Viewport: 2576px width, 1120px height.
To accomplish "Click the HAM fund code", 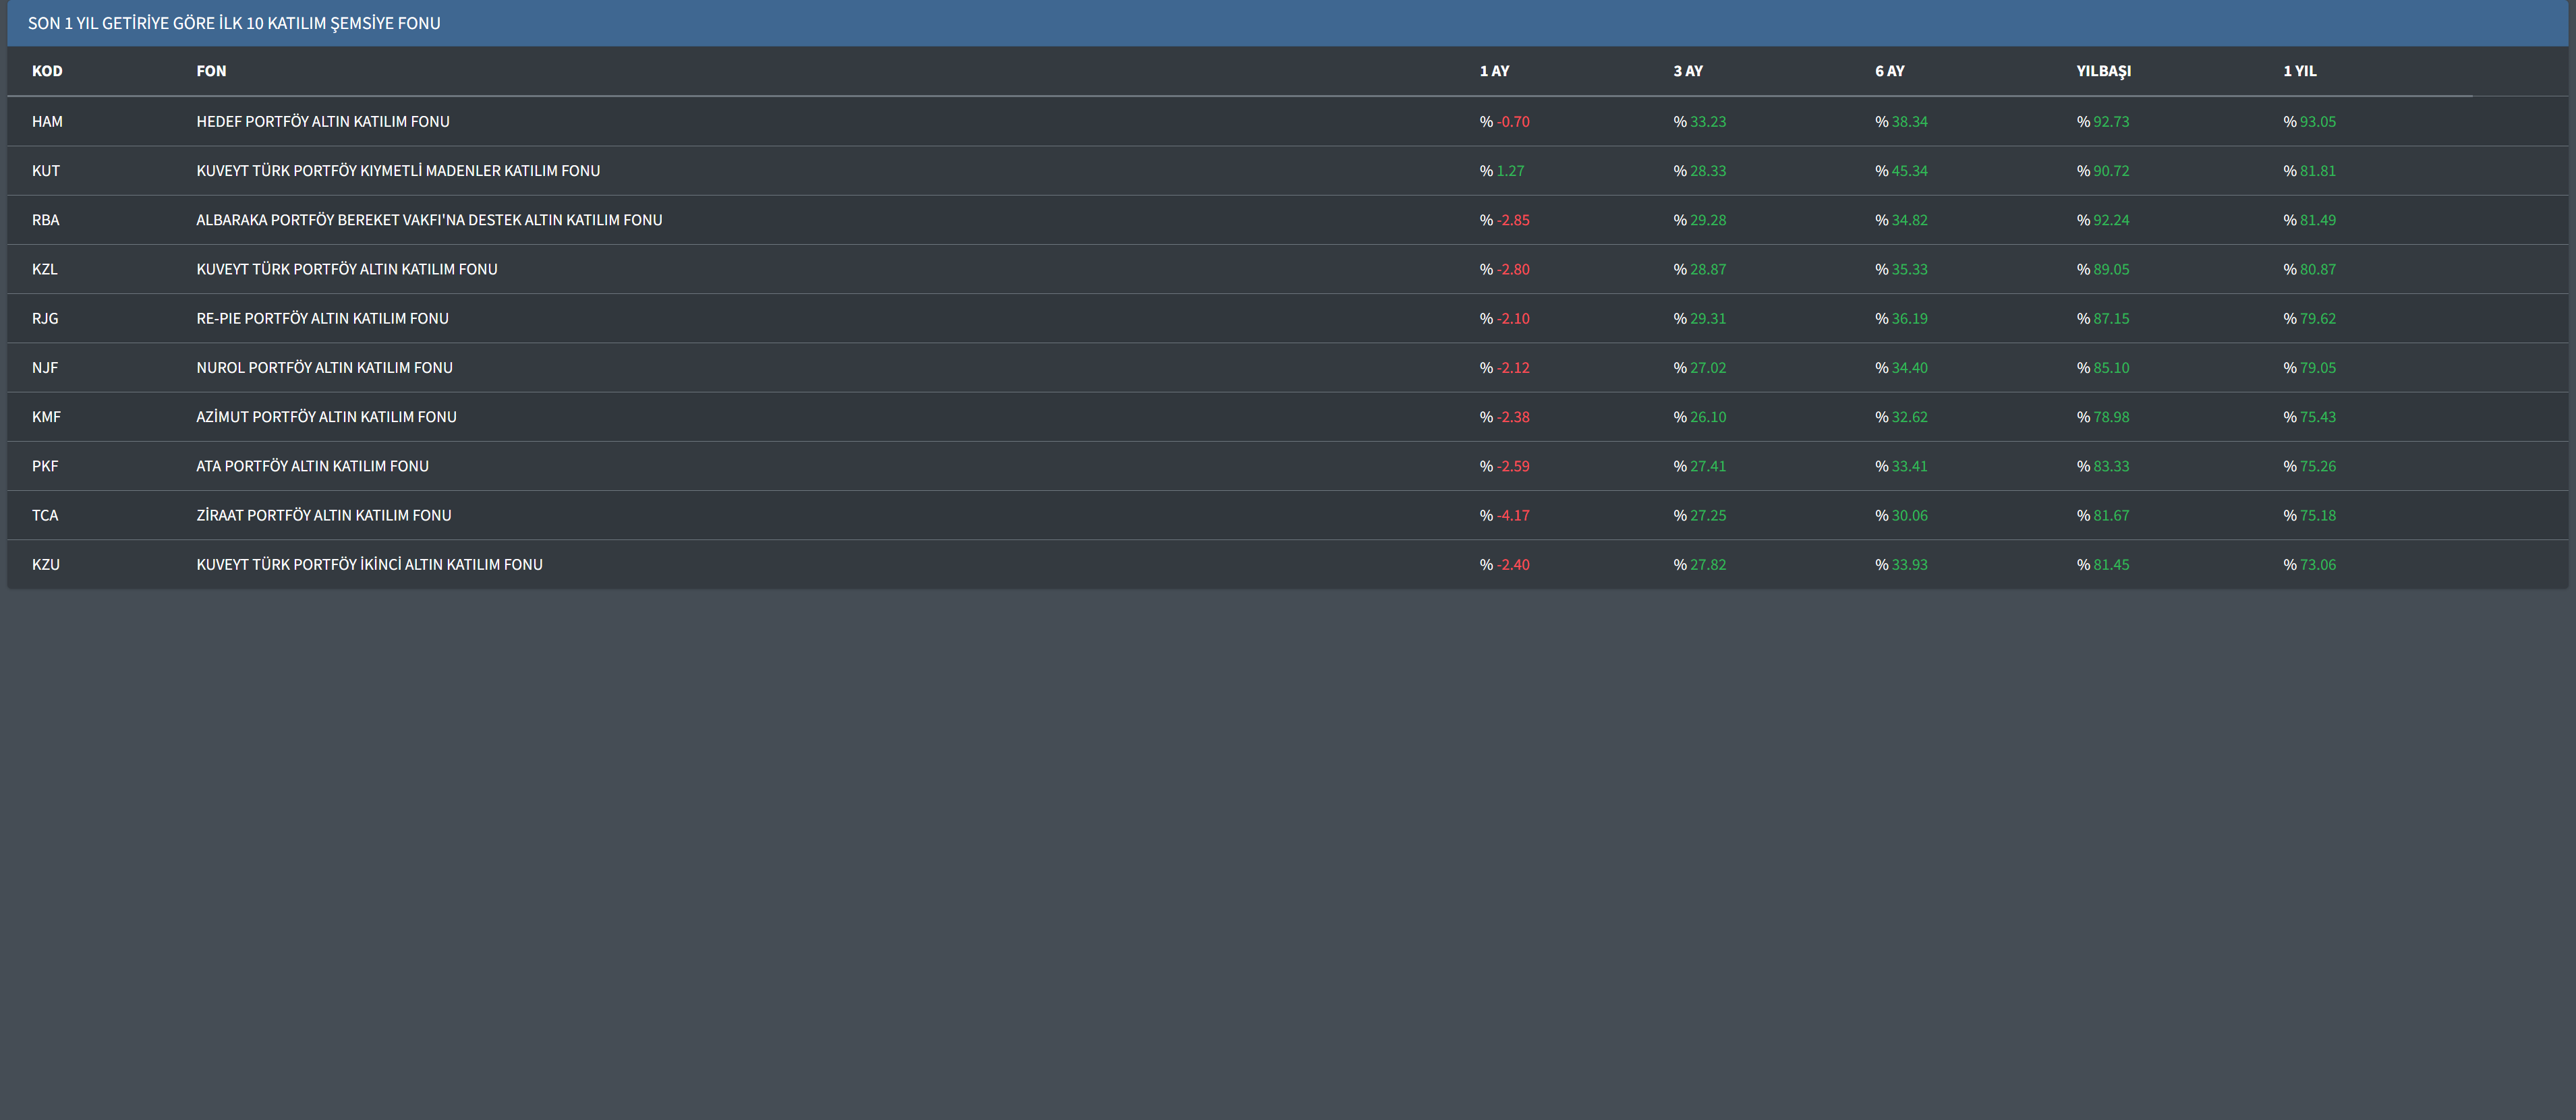I will tap(47, 122).
